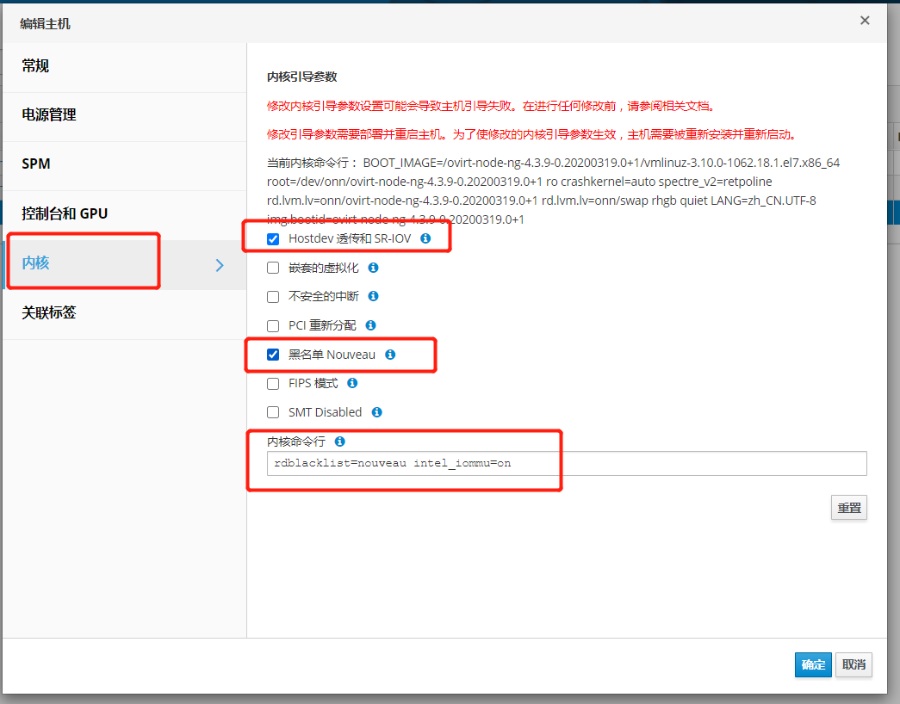Click the 编辑主机 dialog title
Viewport: 900px width, 704px height.
click(x=45, y=24)
